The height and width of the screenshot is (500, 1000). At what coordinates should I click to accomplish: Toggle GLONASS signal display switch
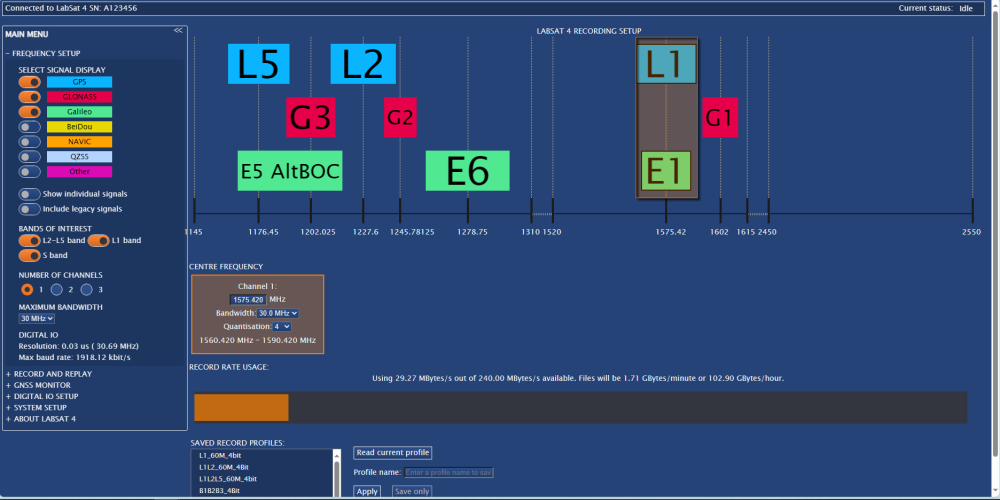click(29, 97)
